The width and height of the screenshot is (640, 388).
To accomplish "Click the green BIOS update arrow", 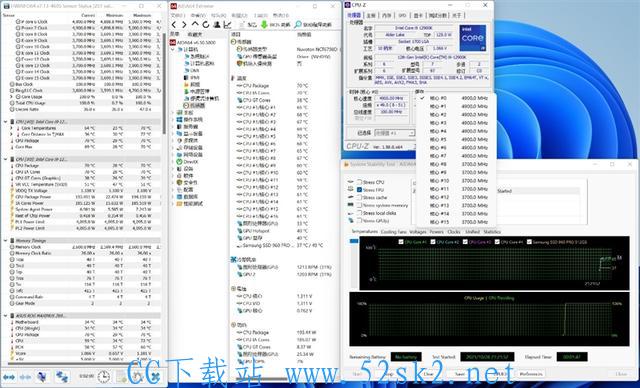I will point(264,24).
